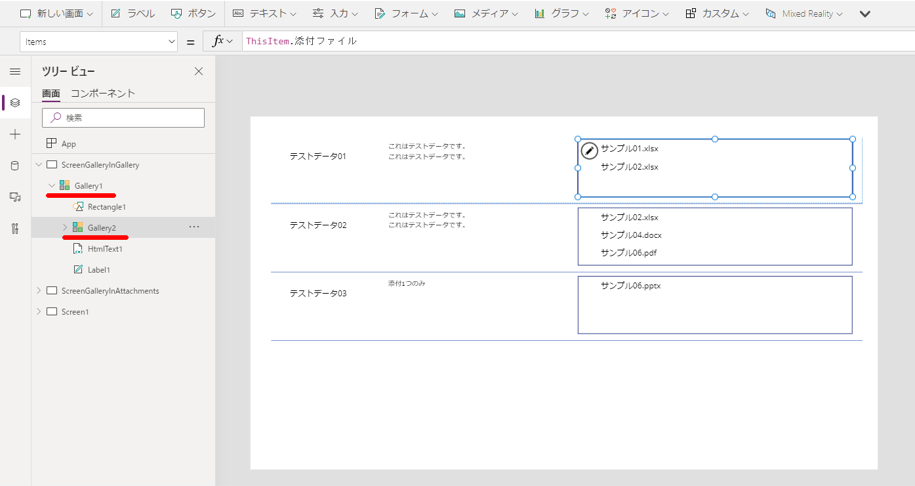Close the ツリー ビュー panel
Image resolution: width=915 pixels, height=486 pixels.
click(198, 71)
